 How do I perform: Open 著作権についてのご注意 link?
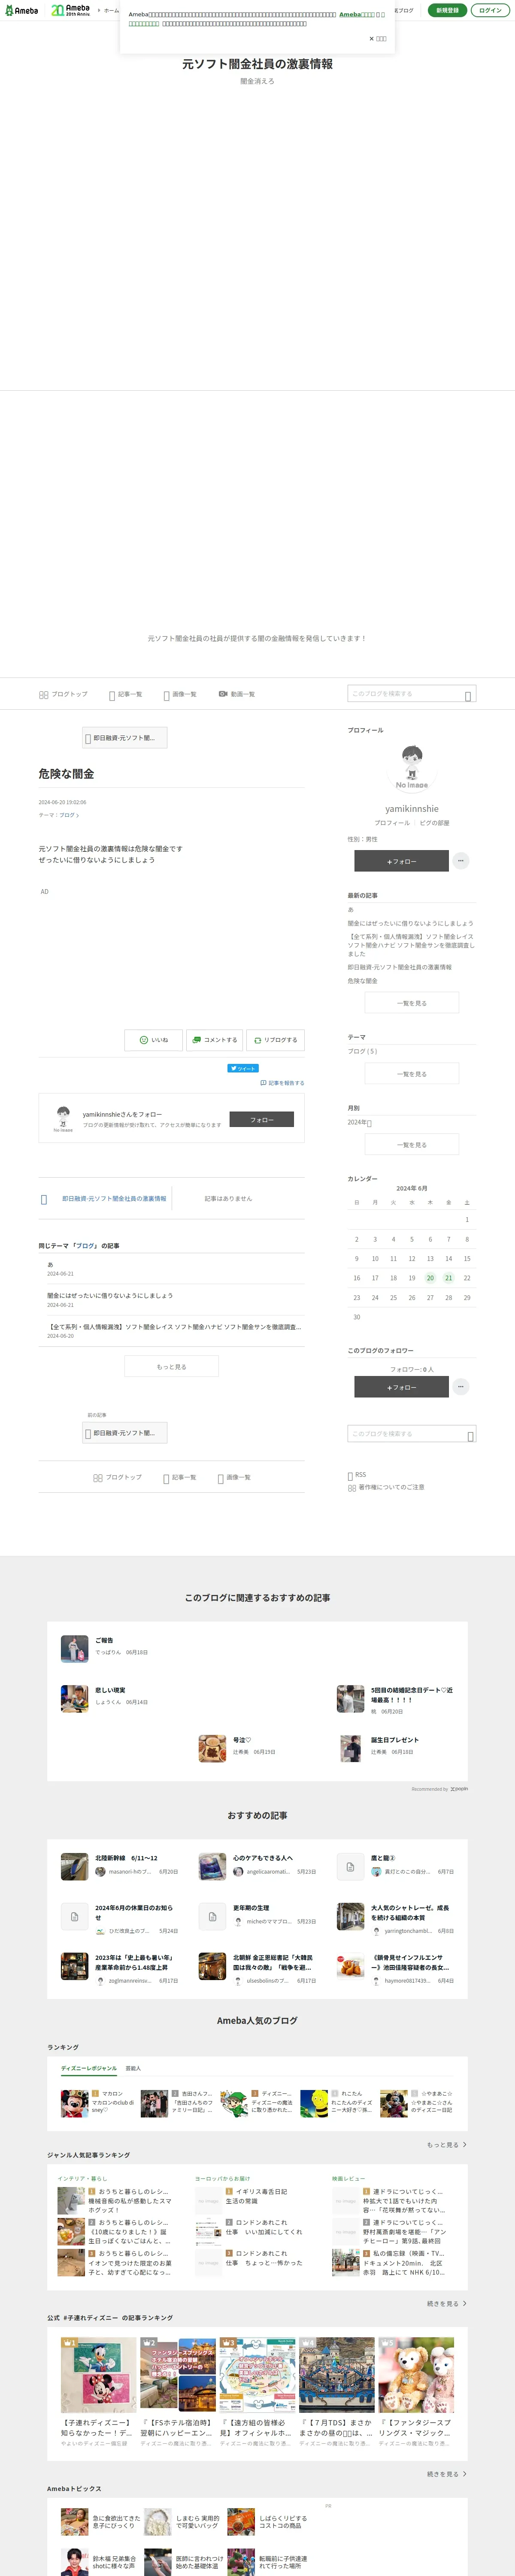point(386,1487)
